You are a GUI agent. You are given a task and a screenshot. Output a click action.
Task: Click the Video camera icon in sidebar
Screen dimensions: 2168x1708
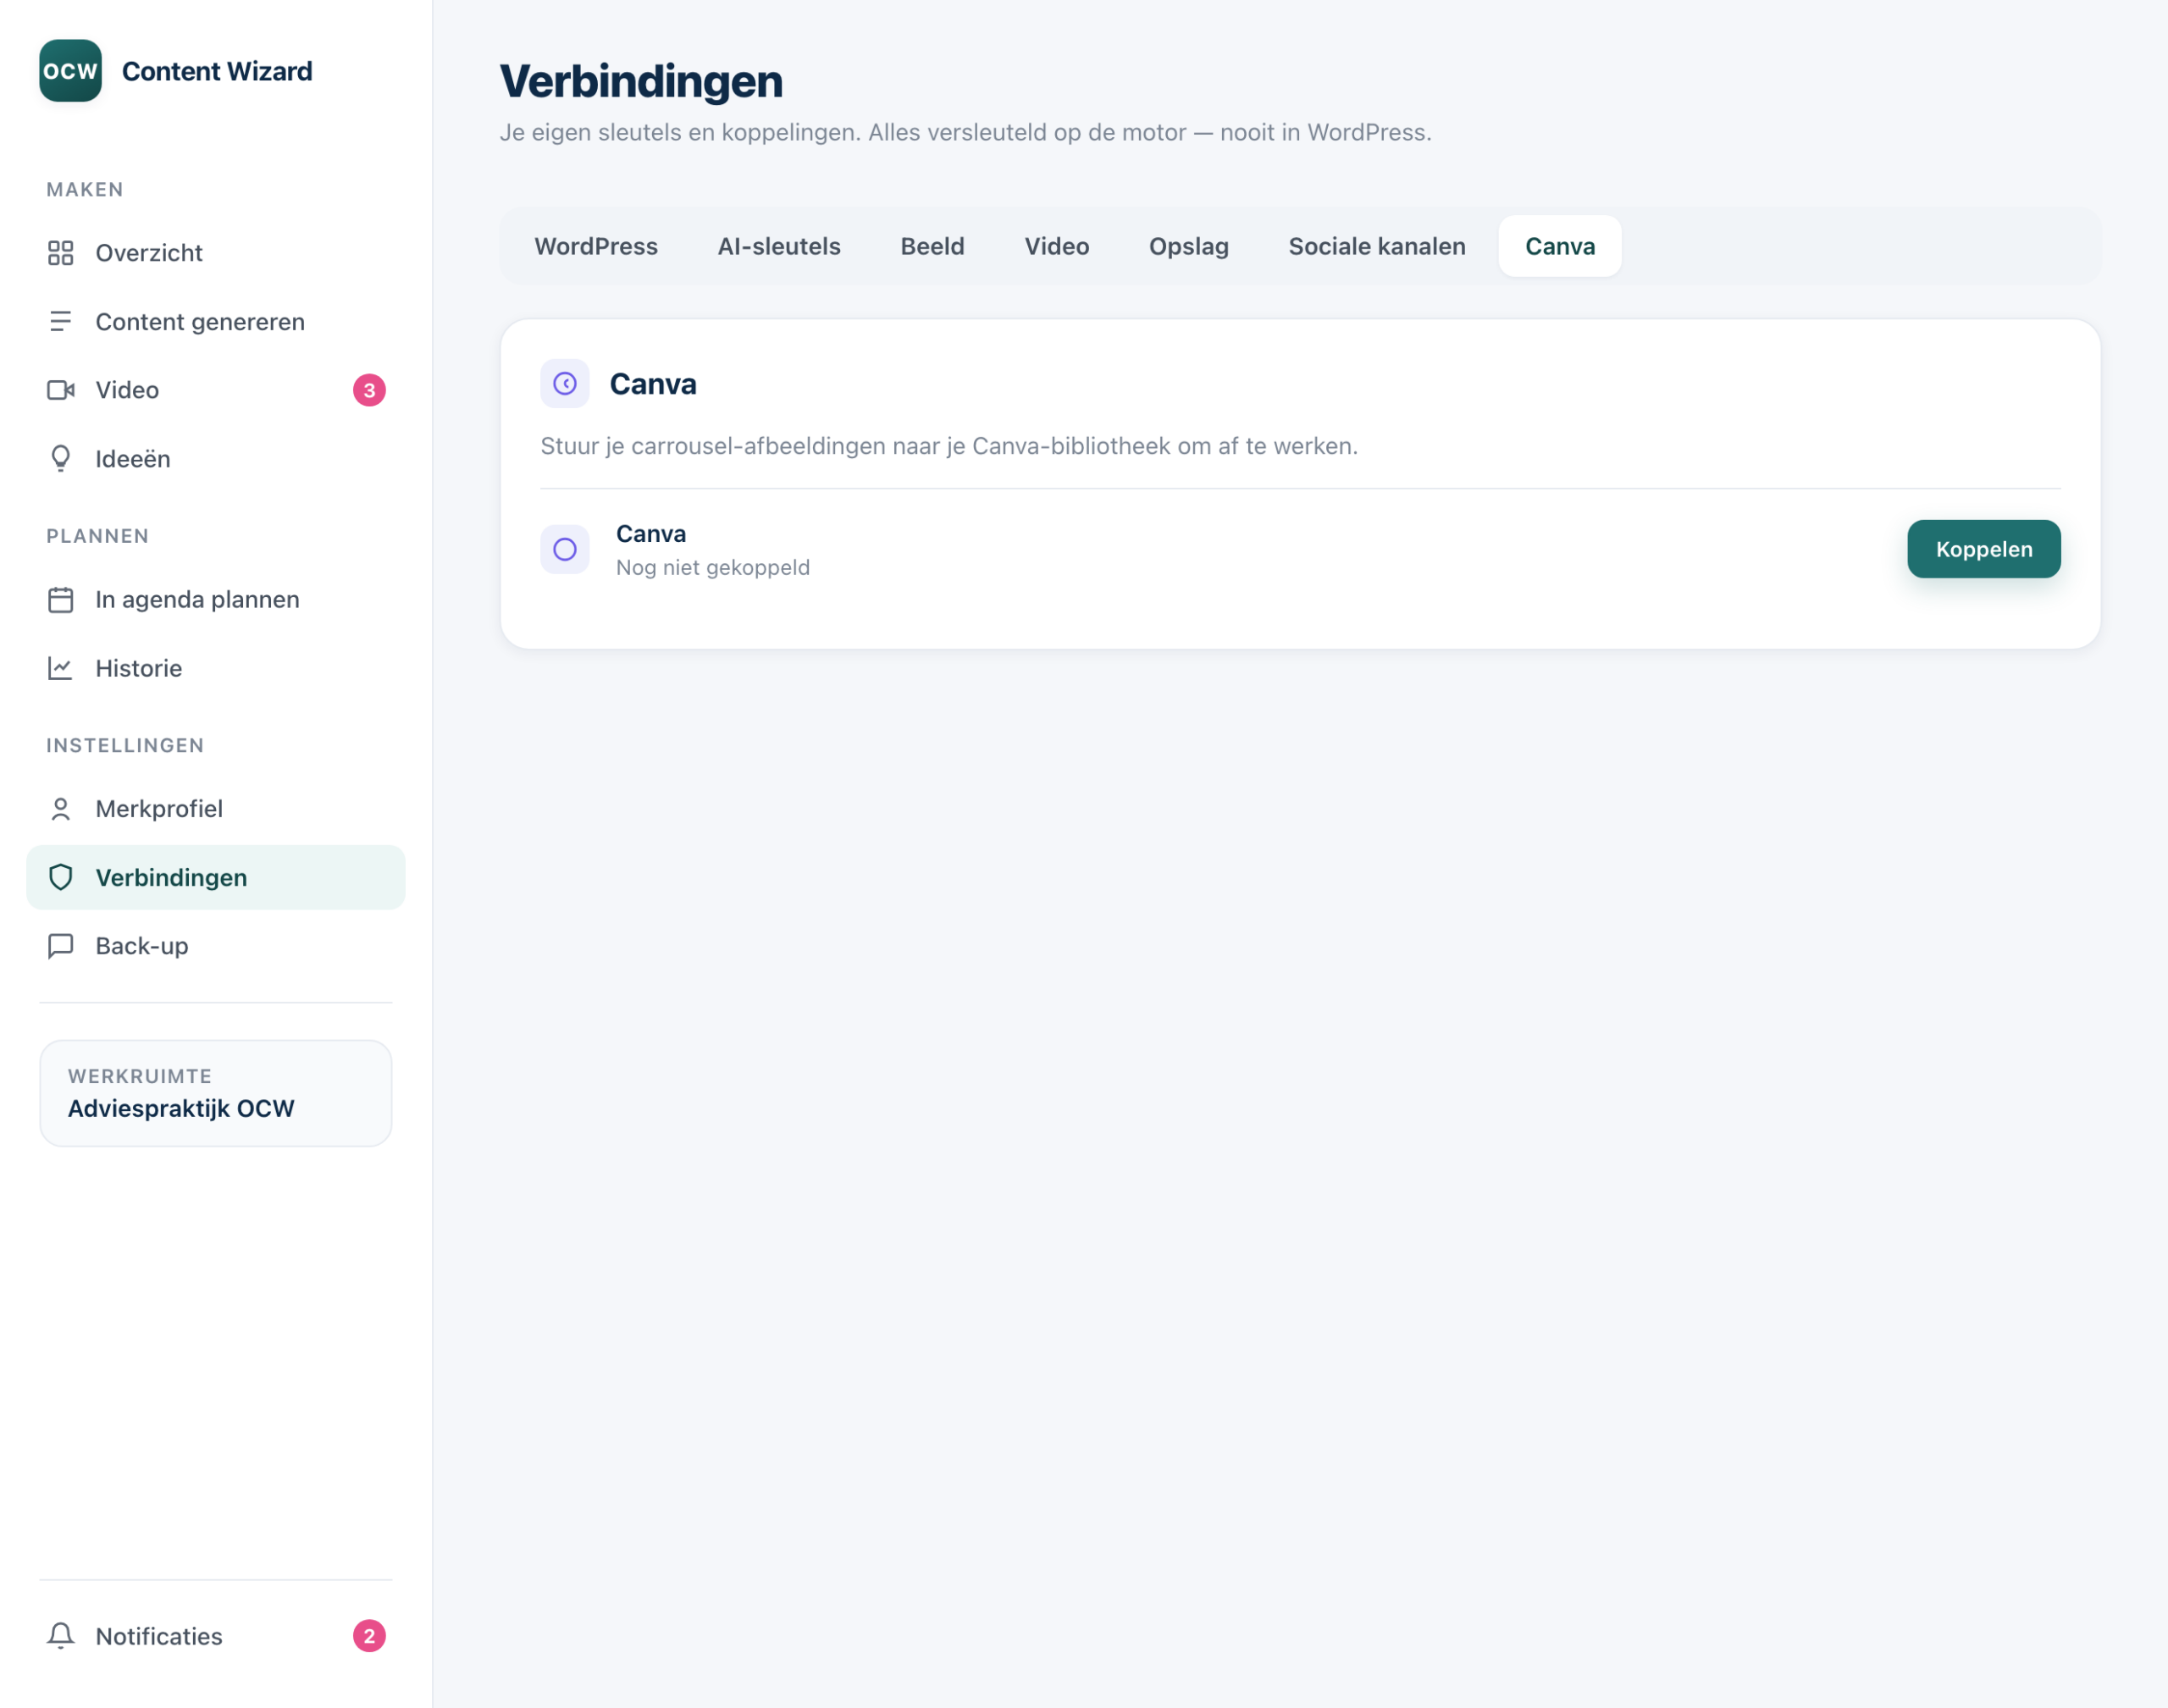pyautogui.click(x=61, y=390)
